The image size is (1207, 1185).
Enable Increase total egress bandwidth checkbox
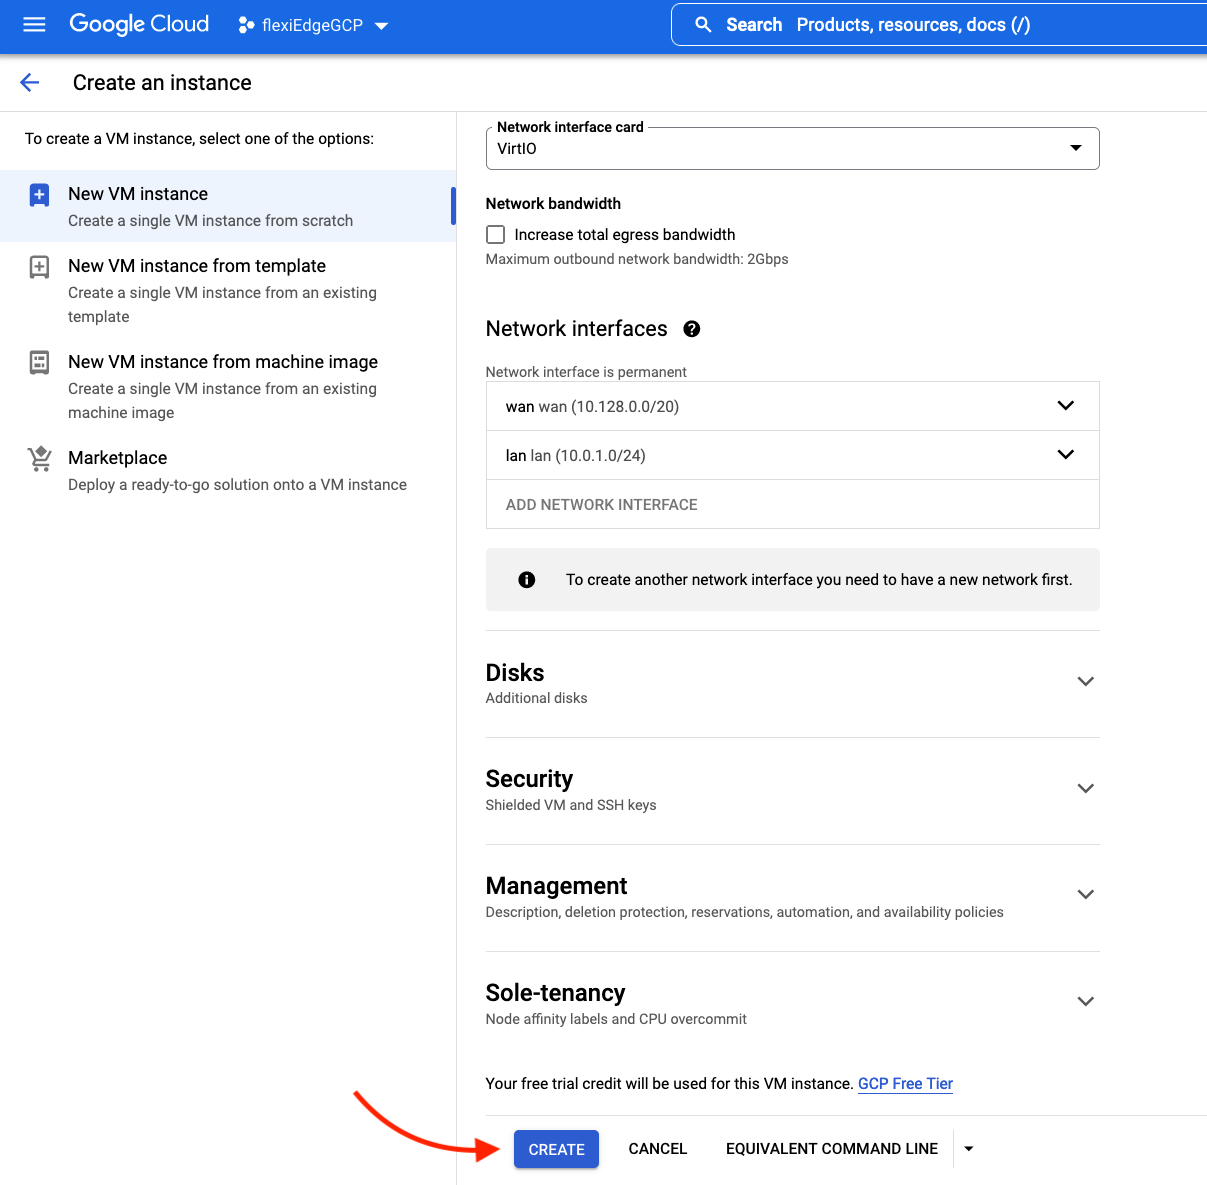click(x=495, y=235)
